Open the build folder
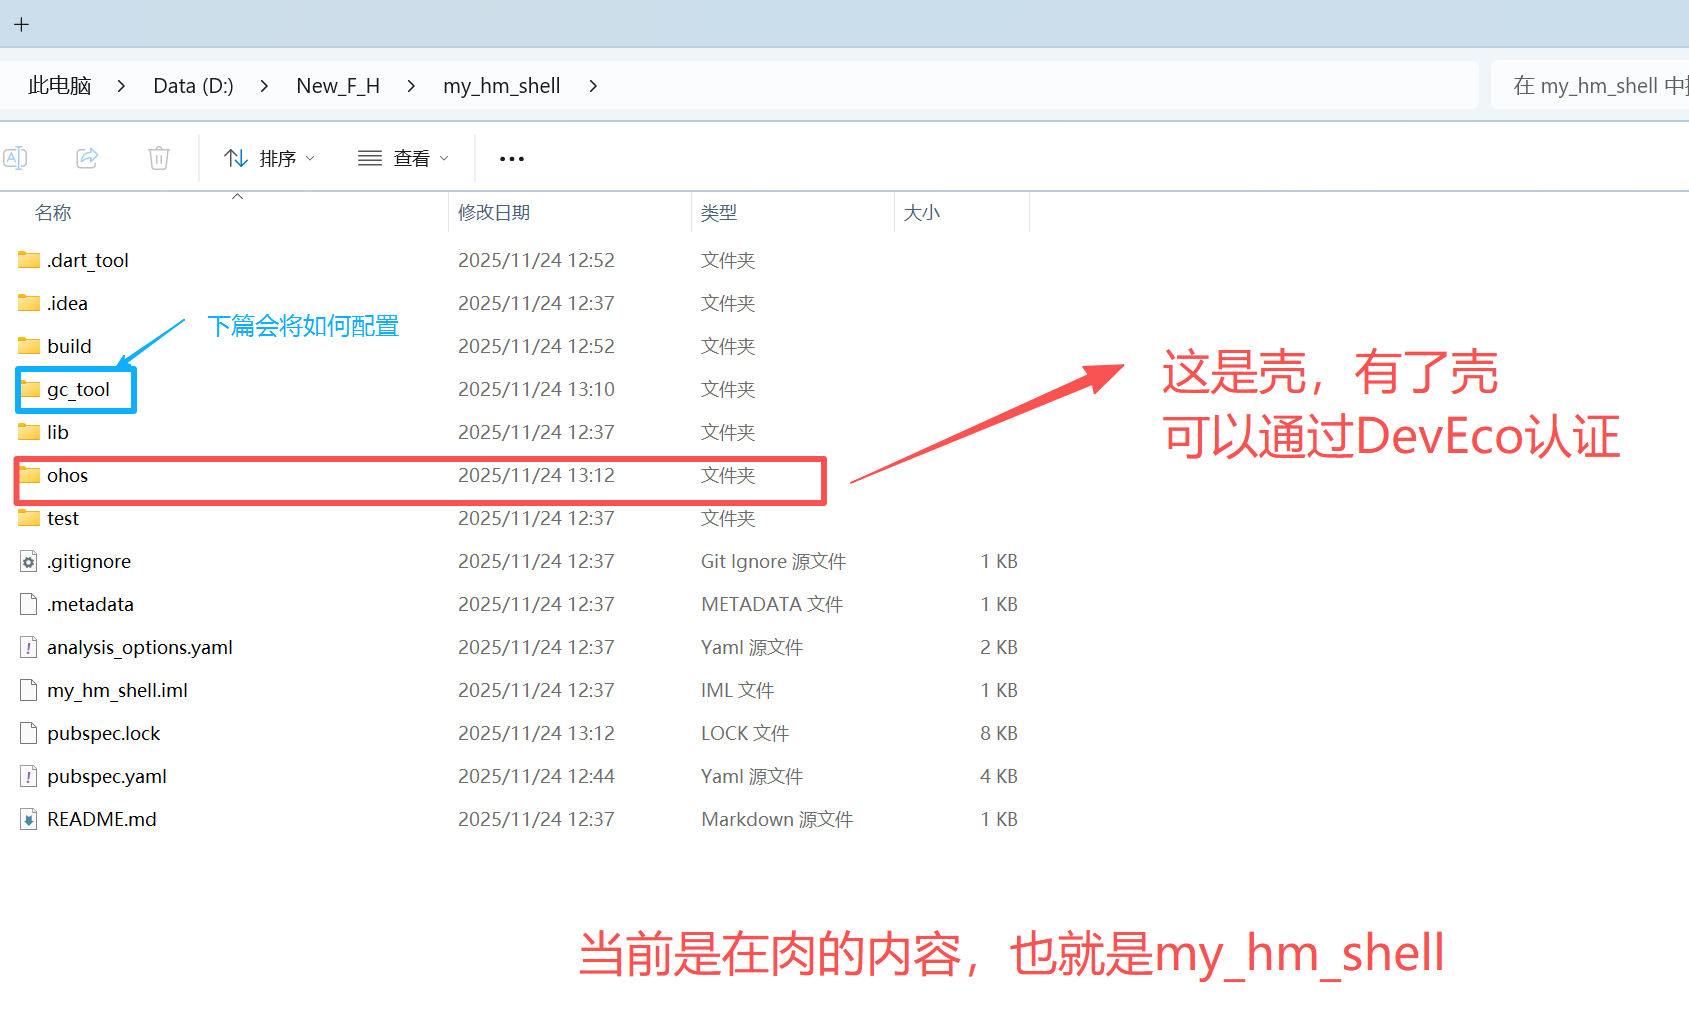This screenshot has height=1035, width=1689. tap(66, 345)
